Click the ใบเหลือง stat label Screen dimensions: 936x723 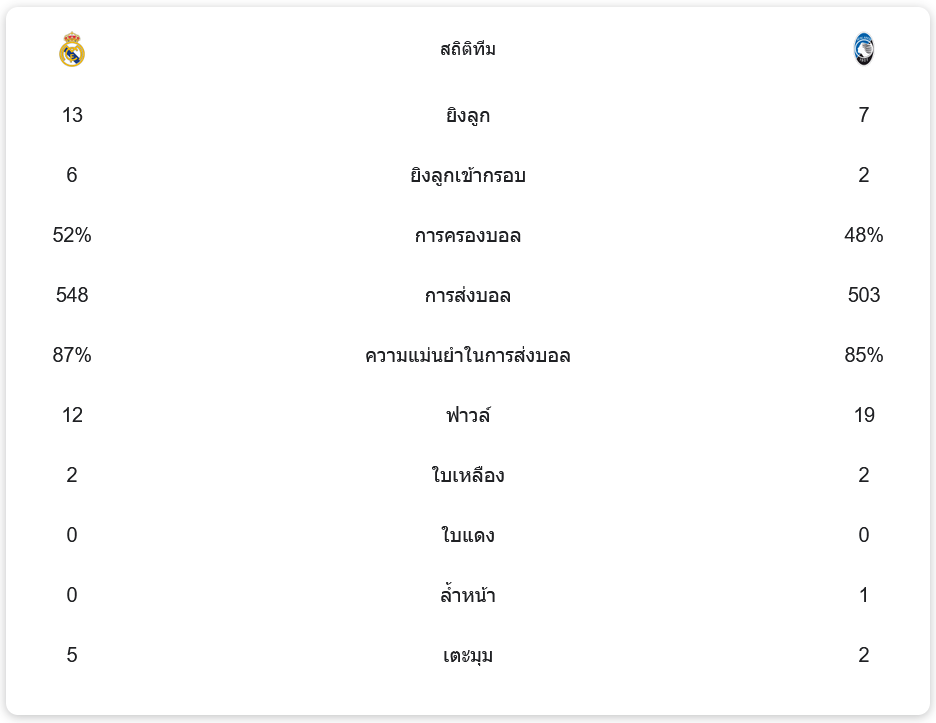[468, 475]
